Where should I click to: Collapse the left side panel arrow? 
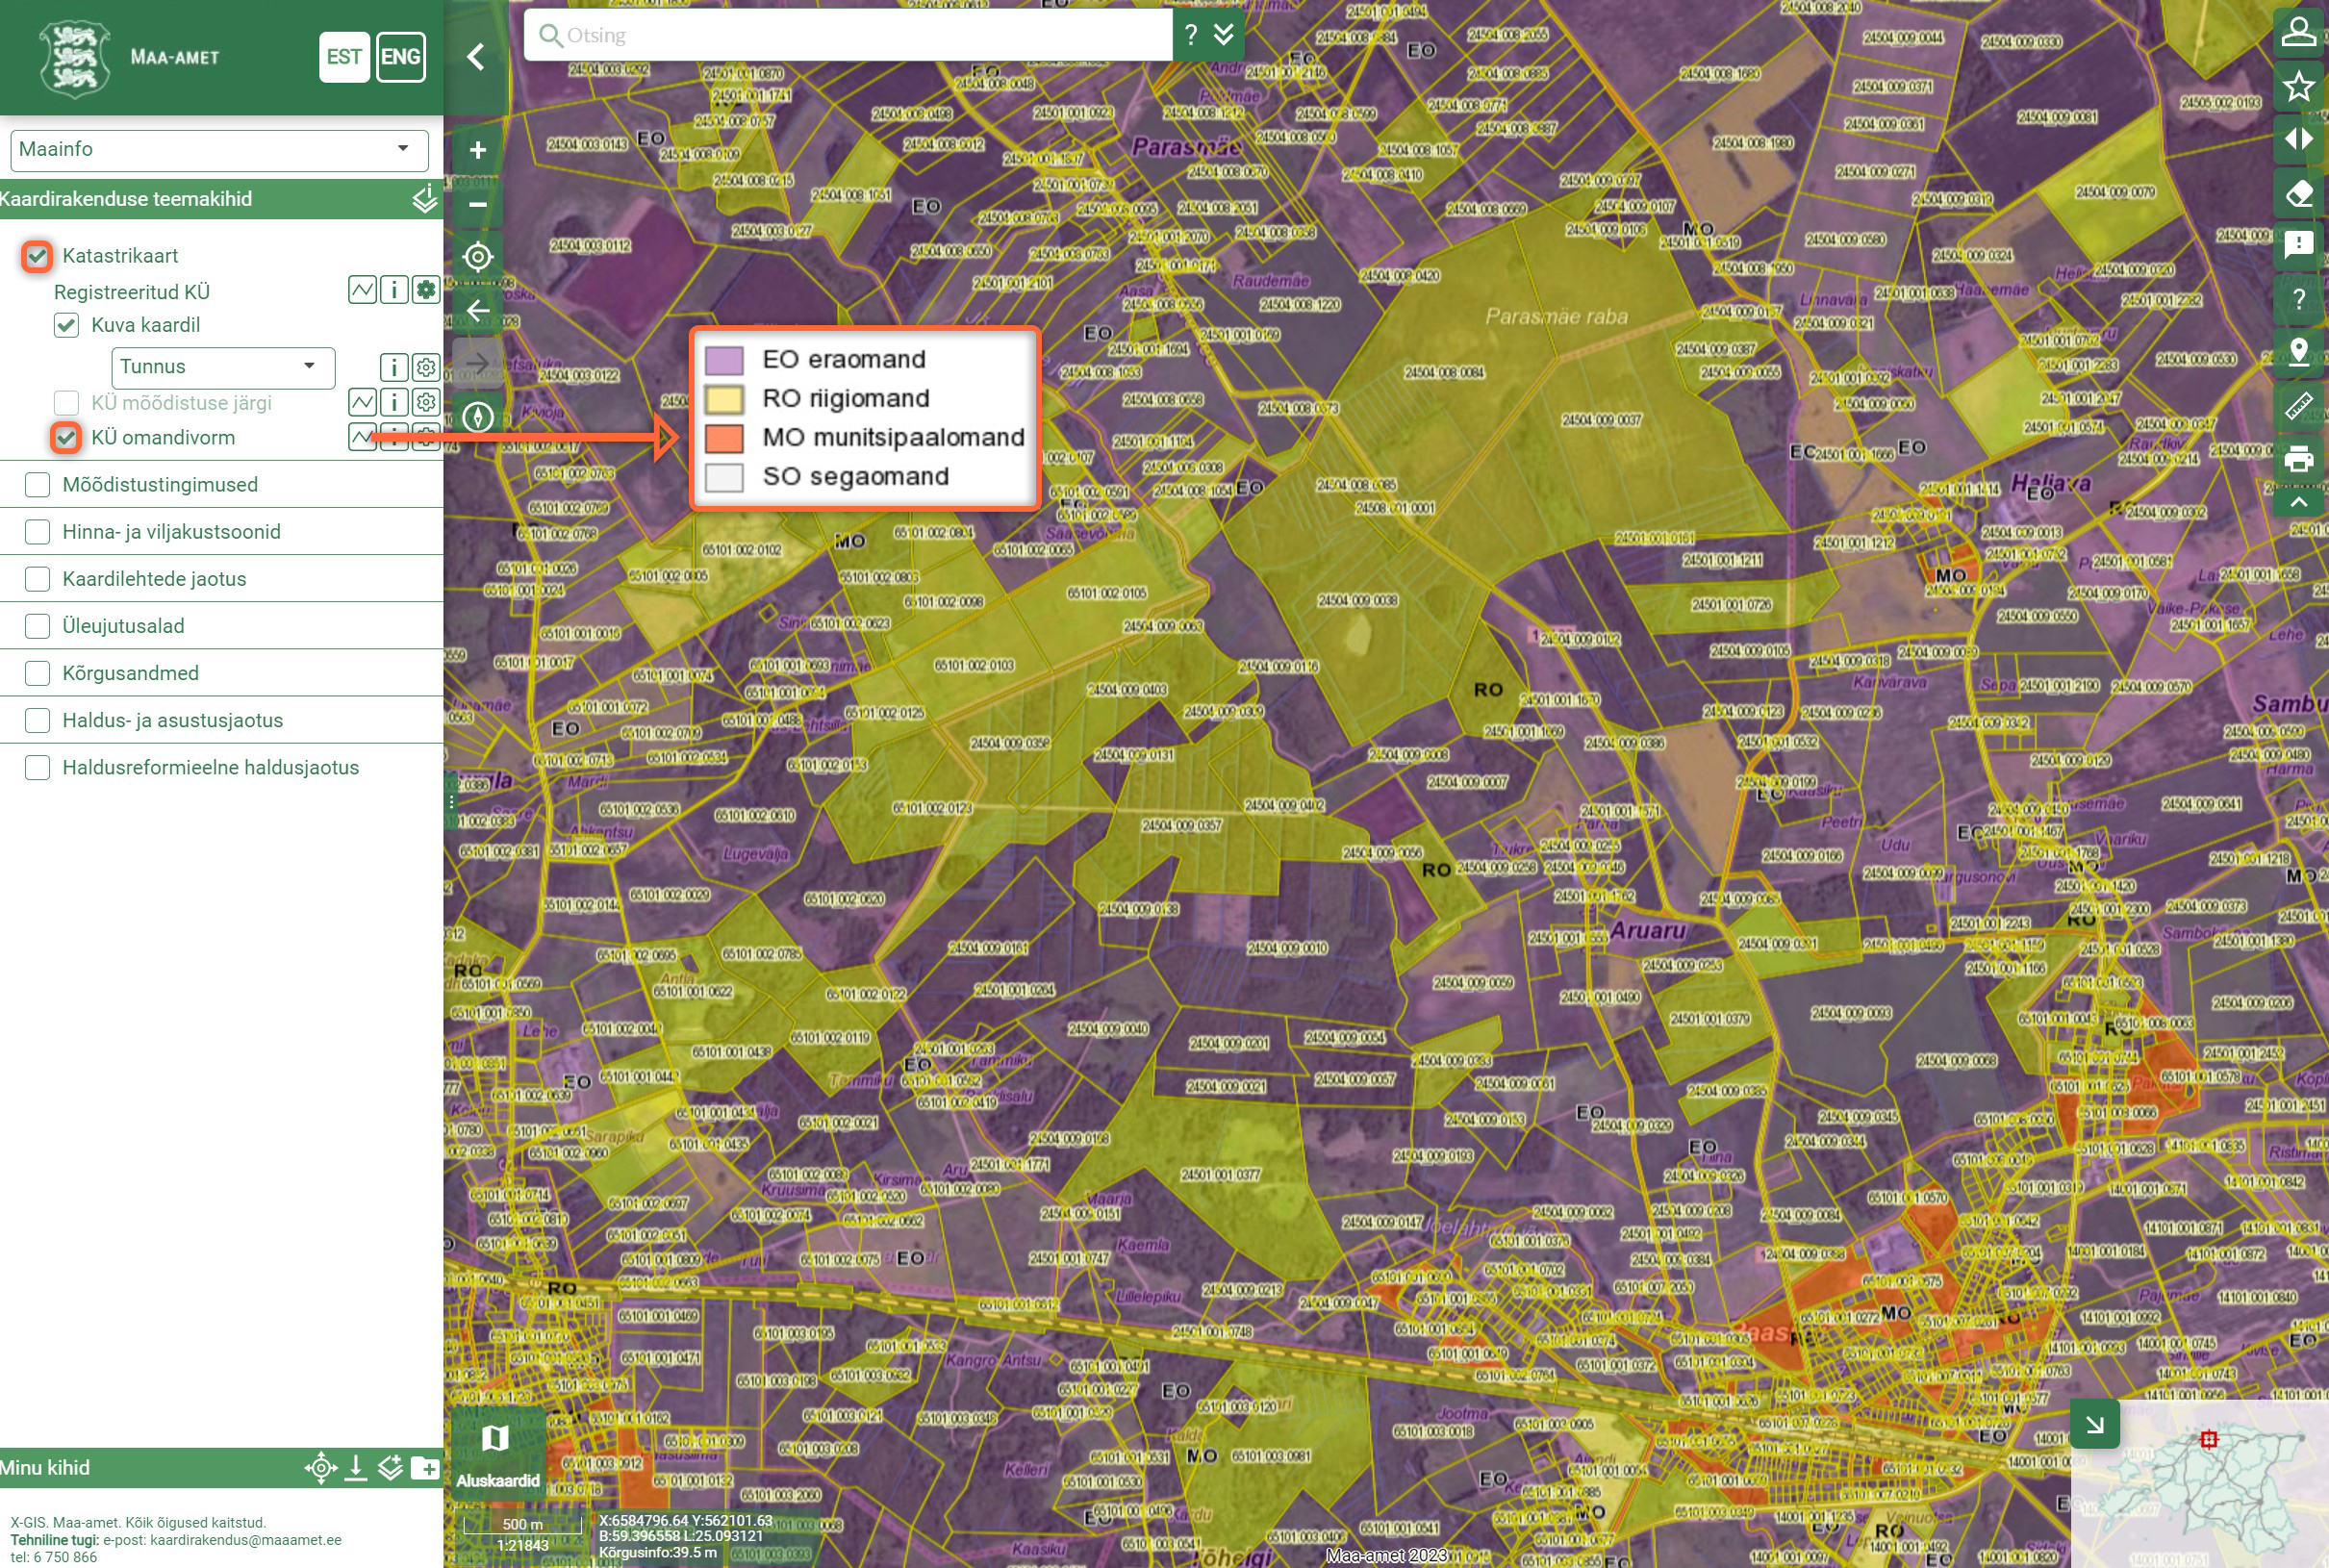476,56
